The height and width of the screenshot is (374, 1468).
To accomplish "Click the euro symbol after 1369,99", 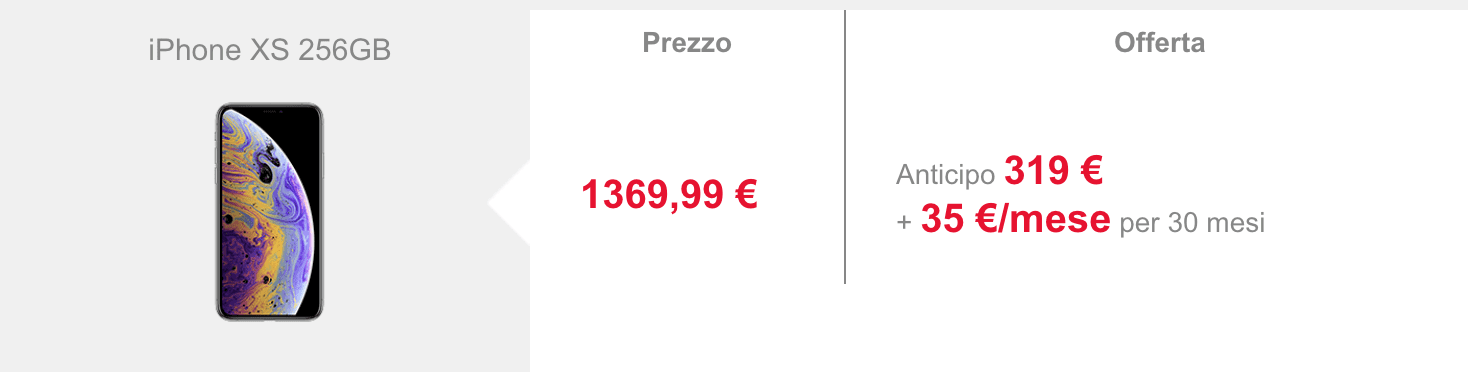I will 745,194.
